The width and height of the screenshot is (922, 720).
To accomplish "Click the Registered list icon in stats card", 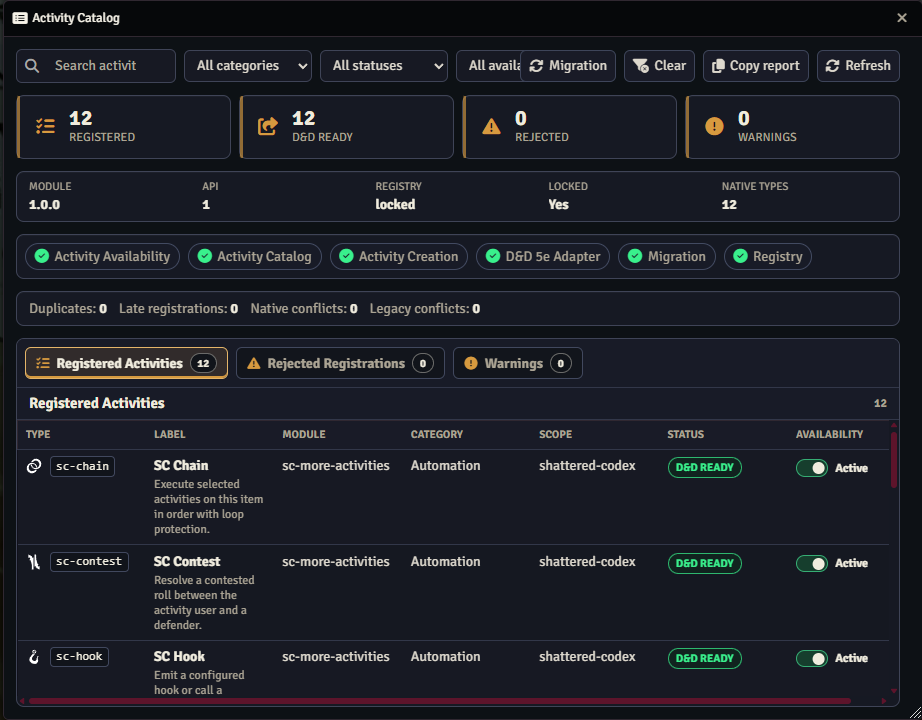I will point(45,126).
